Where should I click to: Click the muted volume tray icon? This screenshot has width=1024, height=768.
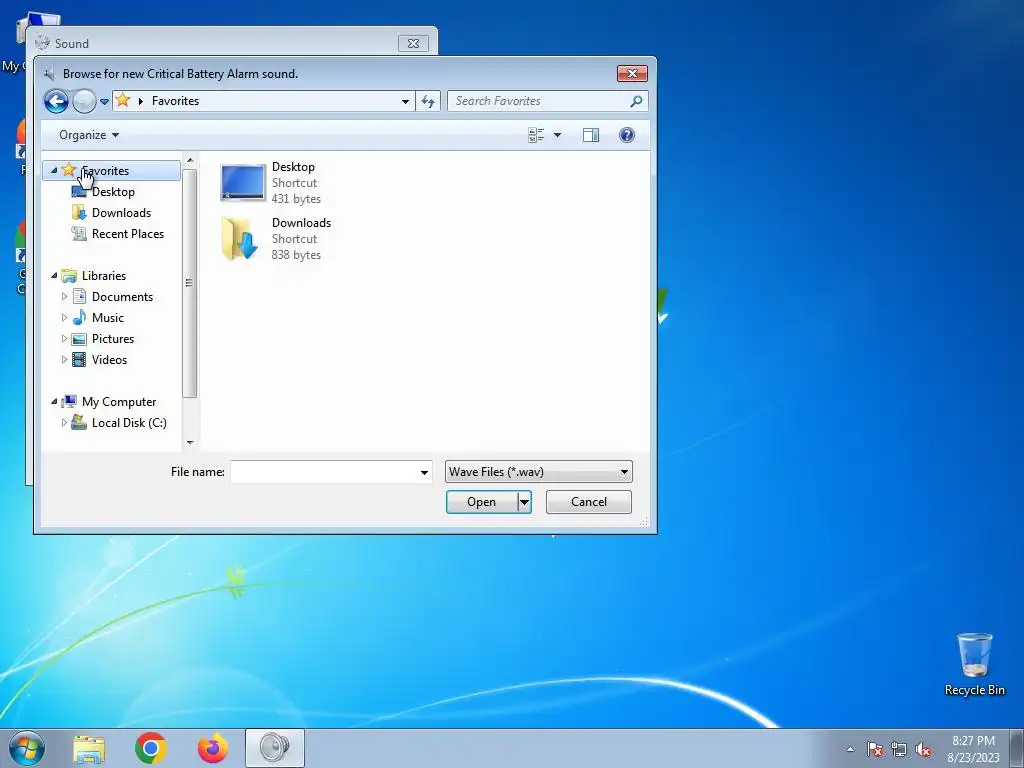pos(923,749)
